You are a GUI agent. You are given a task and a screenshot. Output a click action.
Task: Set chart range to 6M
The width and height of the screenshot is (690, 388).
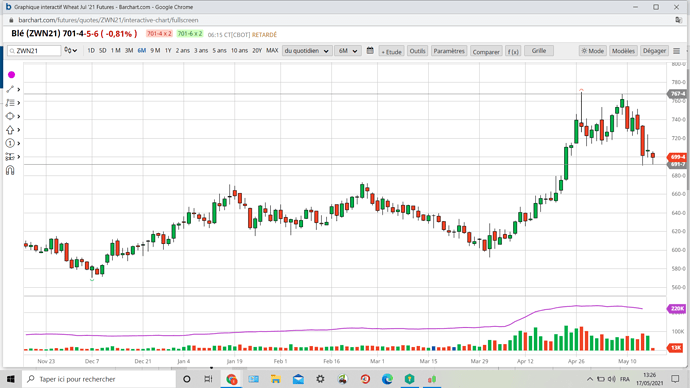142,51
